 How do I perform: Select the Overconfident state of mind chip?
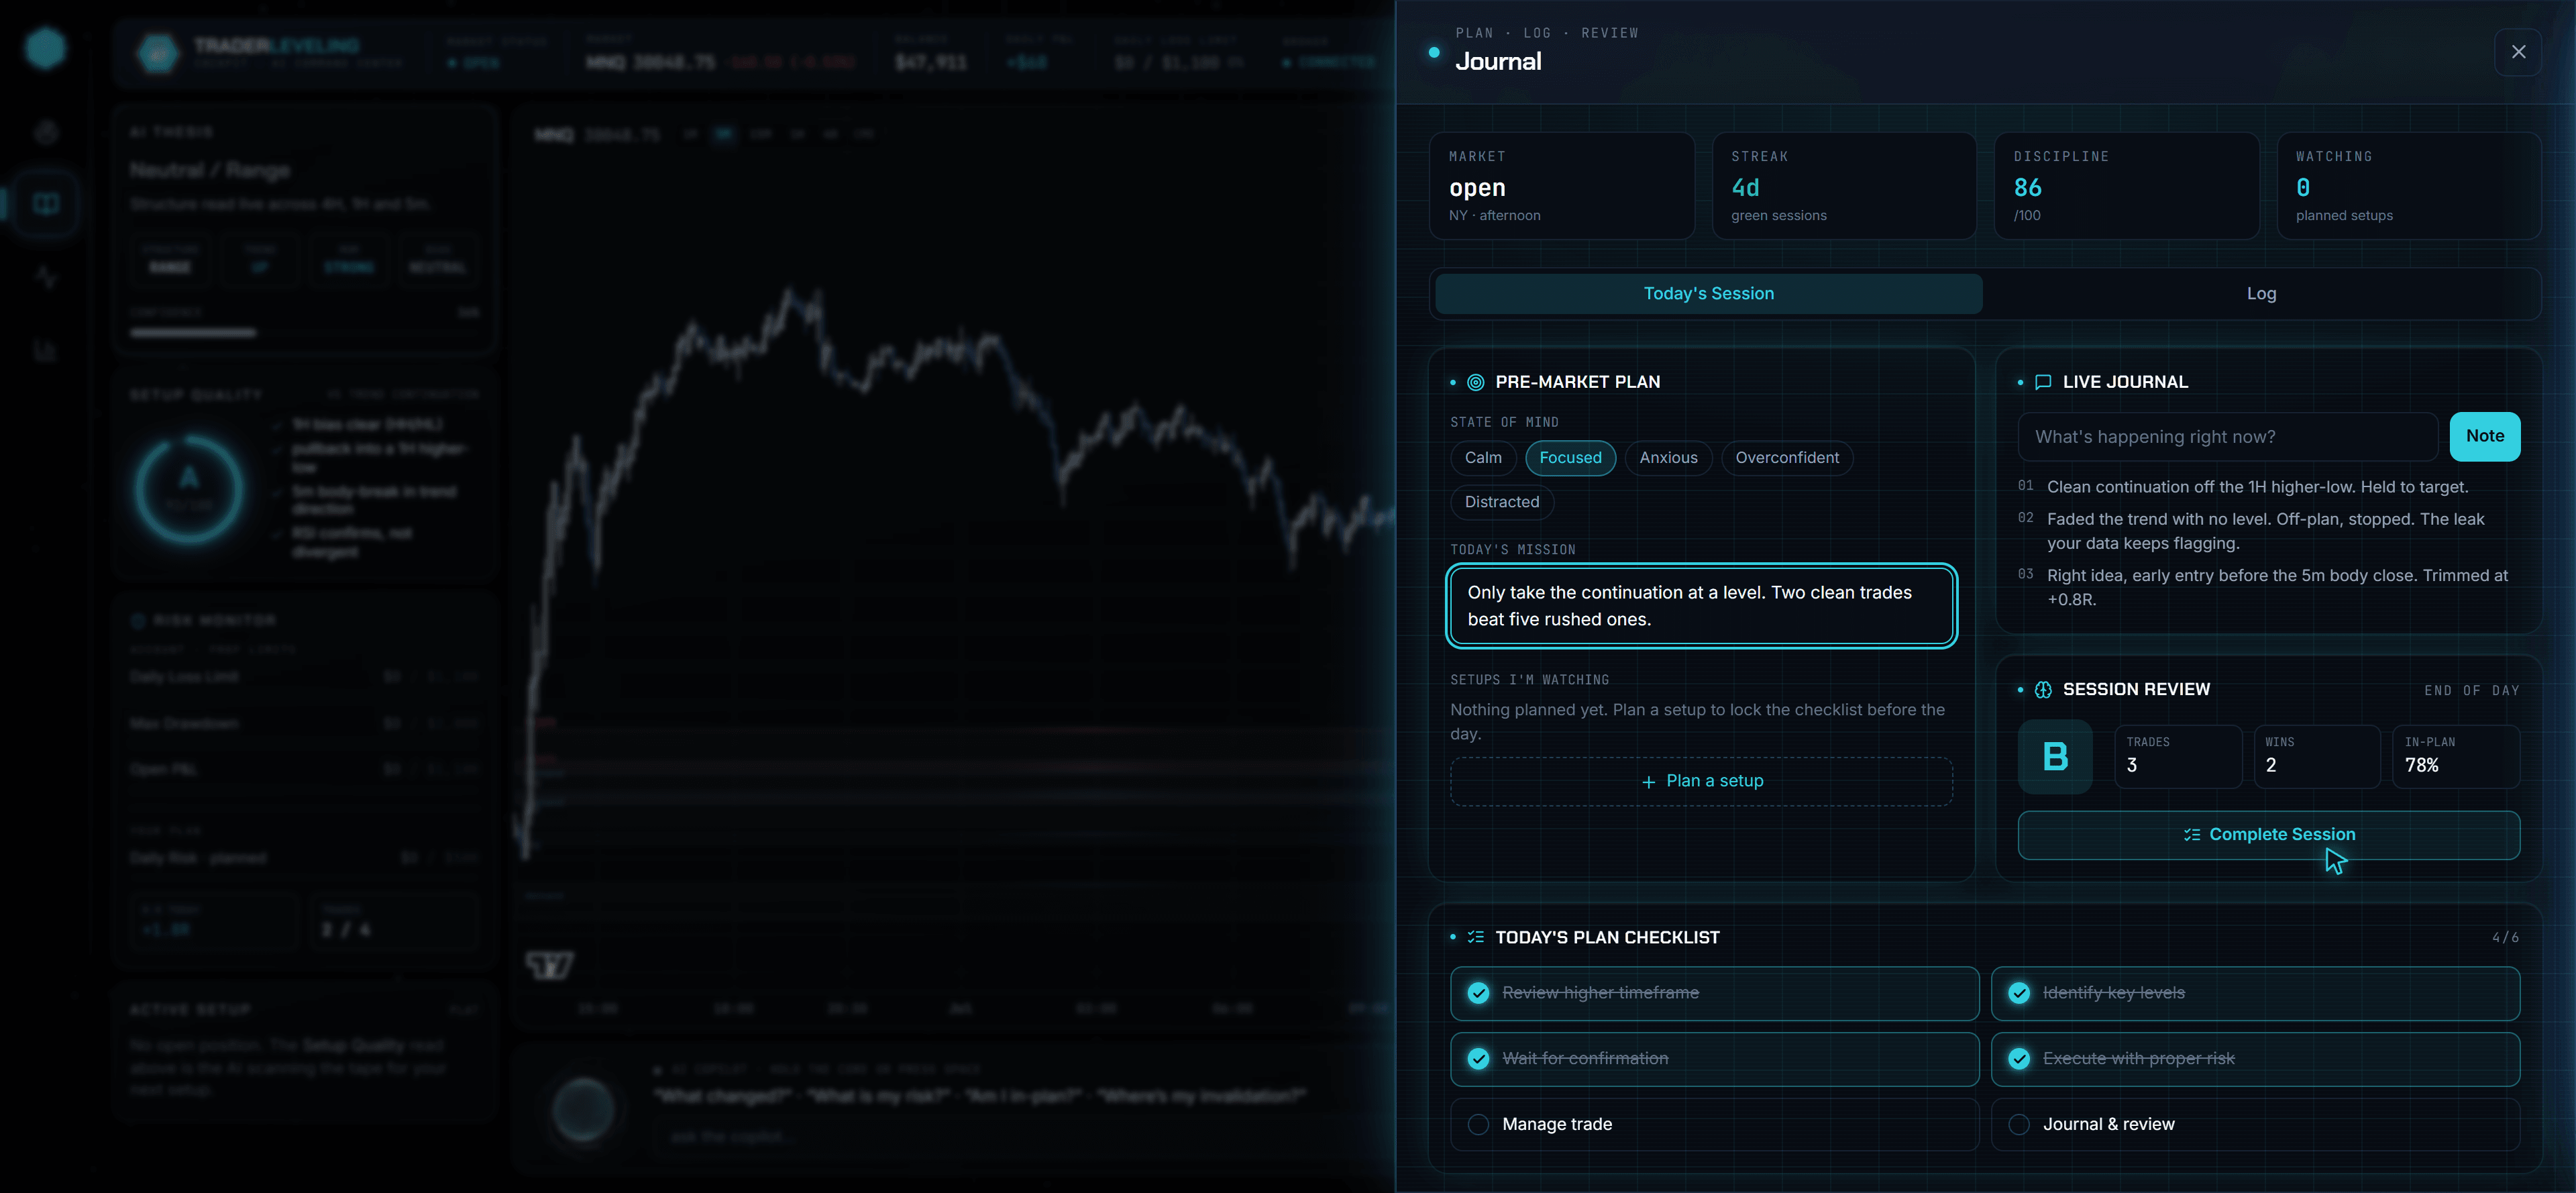coord(1787,458)
